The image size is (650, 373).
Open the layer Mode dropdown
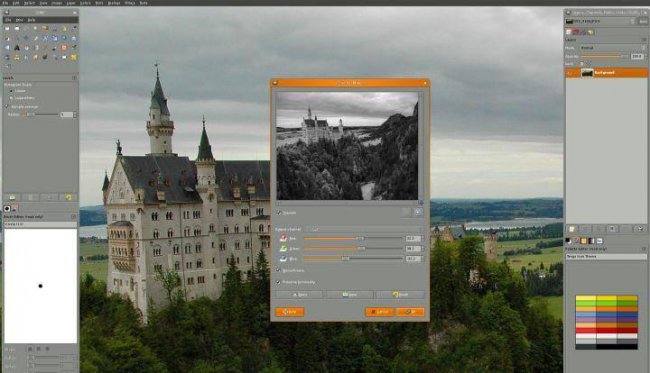(613, 48)
